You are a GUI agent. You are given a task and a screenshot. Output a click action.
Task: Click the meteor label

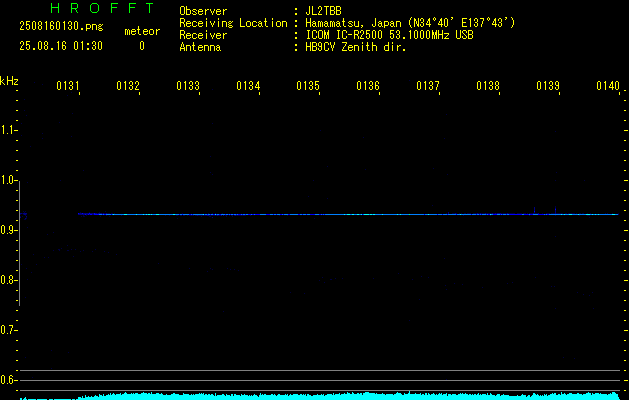click(142, 31)
